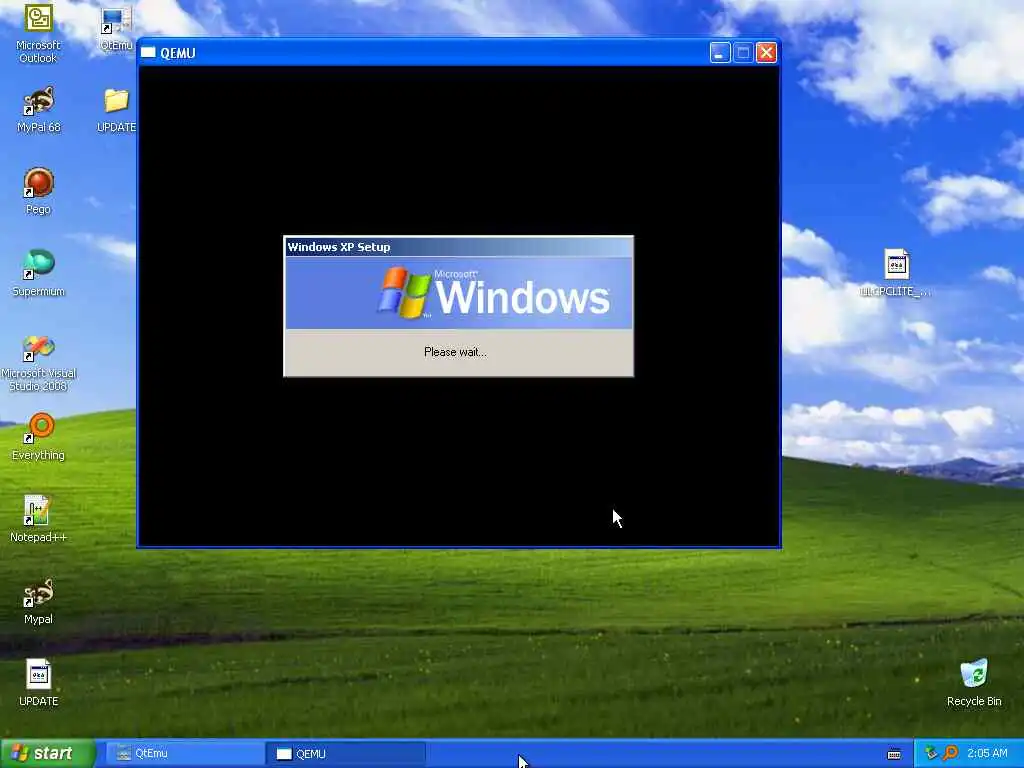Viewport: 1024px width, 768px height.
Task: Switch to QtEmu in the taskbar
Action: (x=185, y=754)
